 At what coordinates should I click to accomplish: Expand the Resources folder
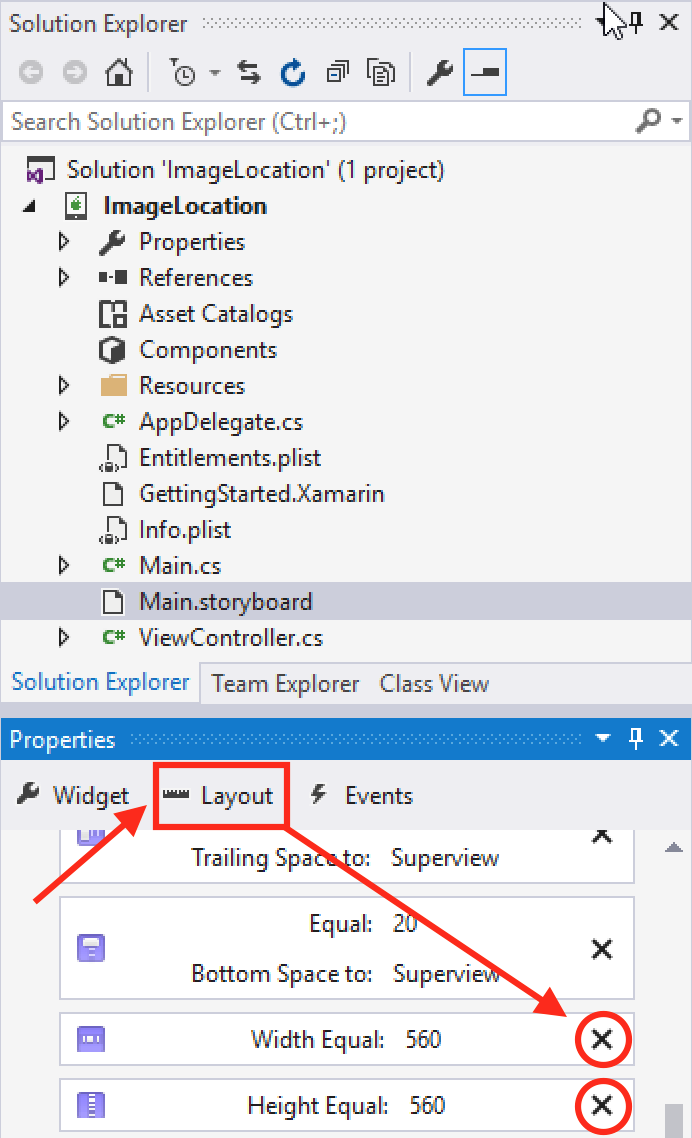pos(64,385)
